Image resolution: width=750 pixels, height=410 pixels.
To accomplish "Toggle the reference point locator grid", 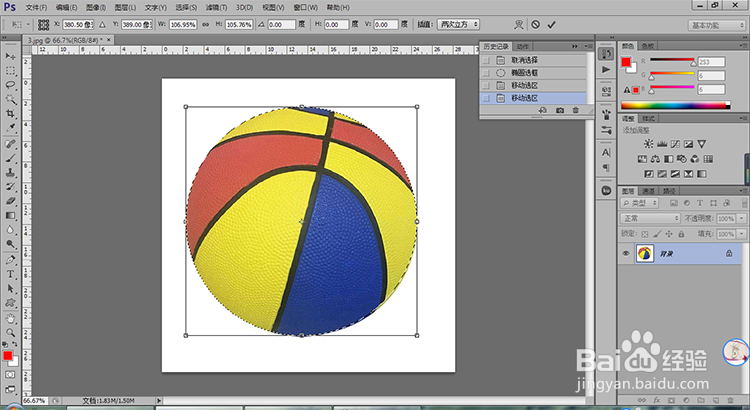I will [x=44, y=24].
